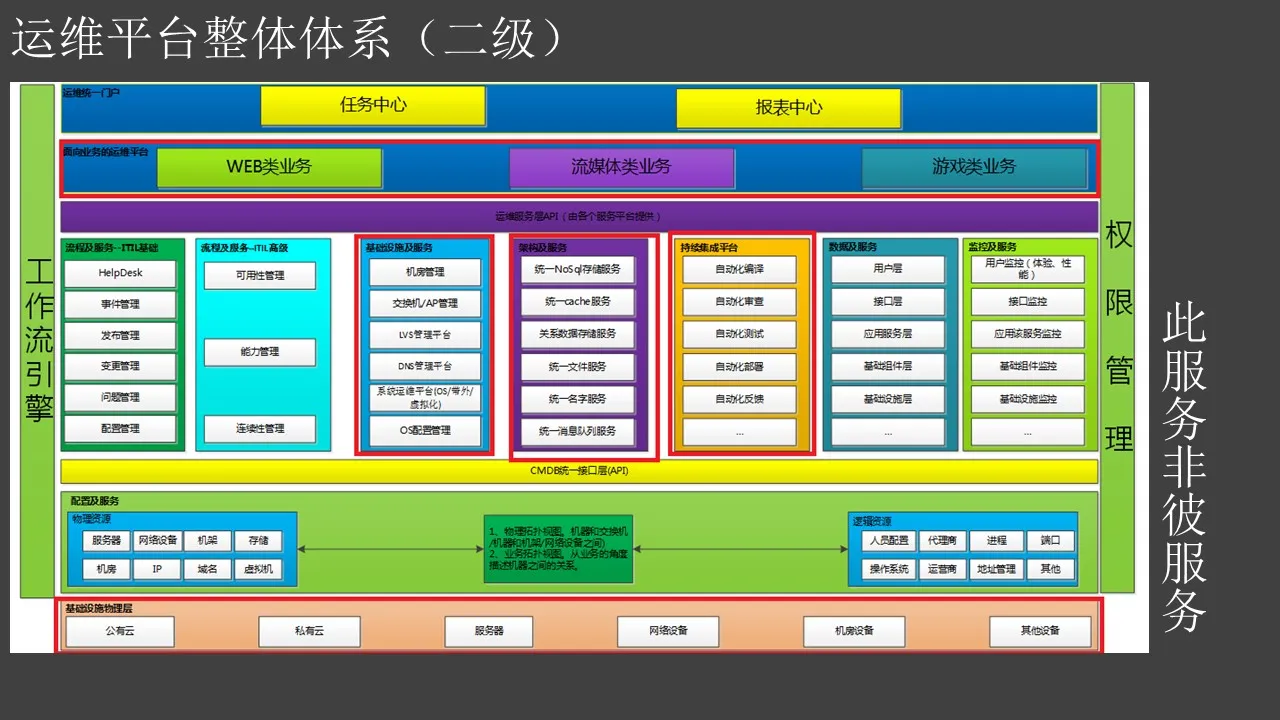Select the 应用服务层 box
The height and width of the screenshot is (720, 1280).
[888, 334]
